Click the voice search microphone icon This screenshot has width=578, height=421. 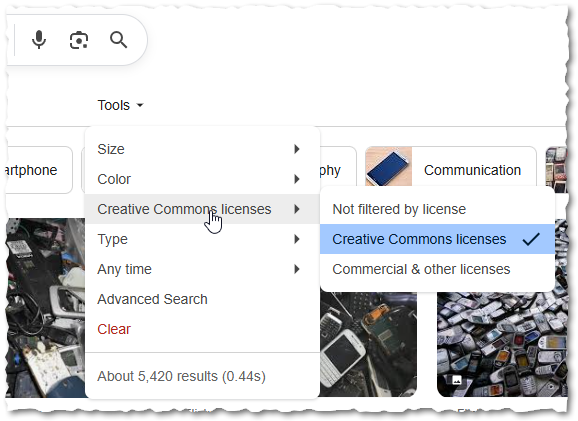[x=39, y=40]
